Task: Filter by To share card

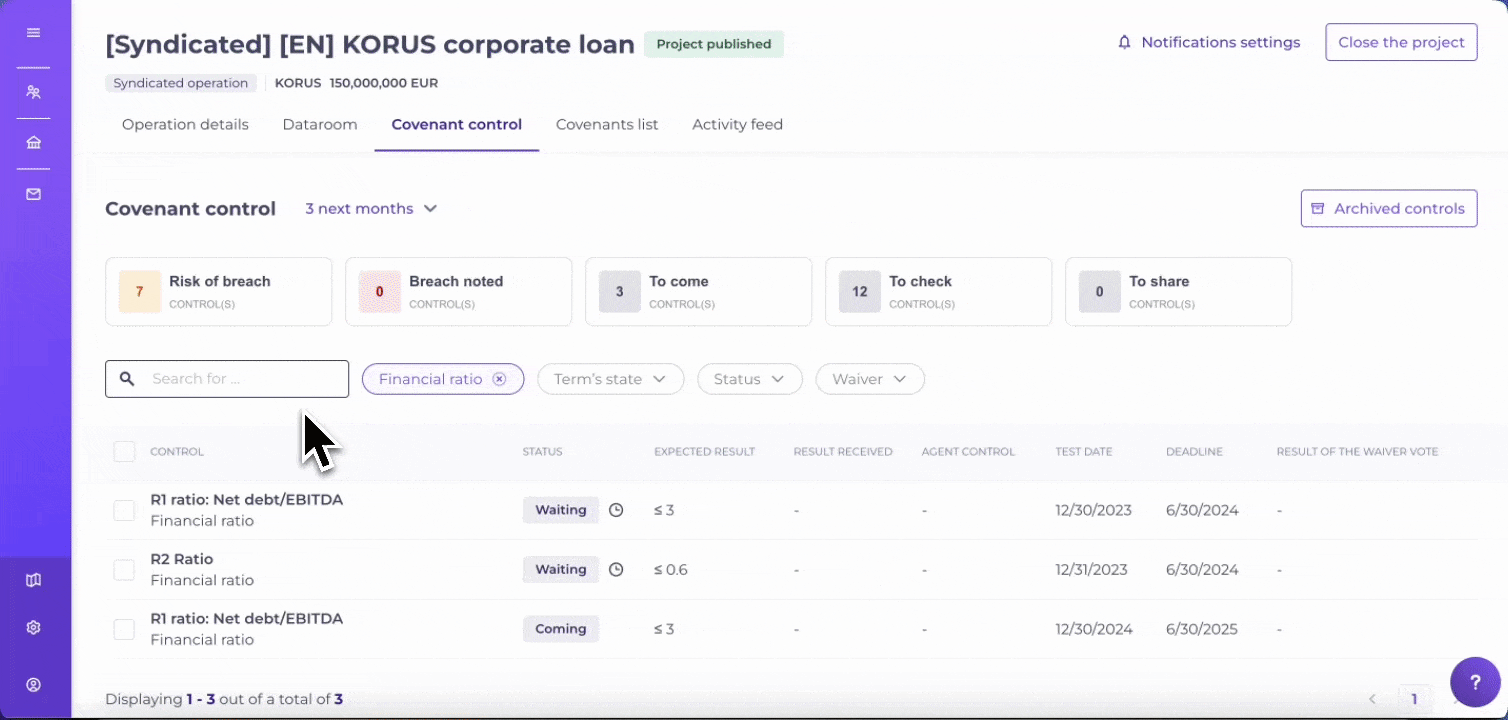Action: pyautogui.click(x=1178, y=292)
